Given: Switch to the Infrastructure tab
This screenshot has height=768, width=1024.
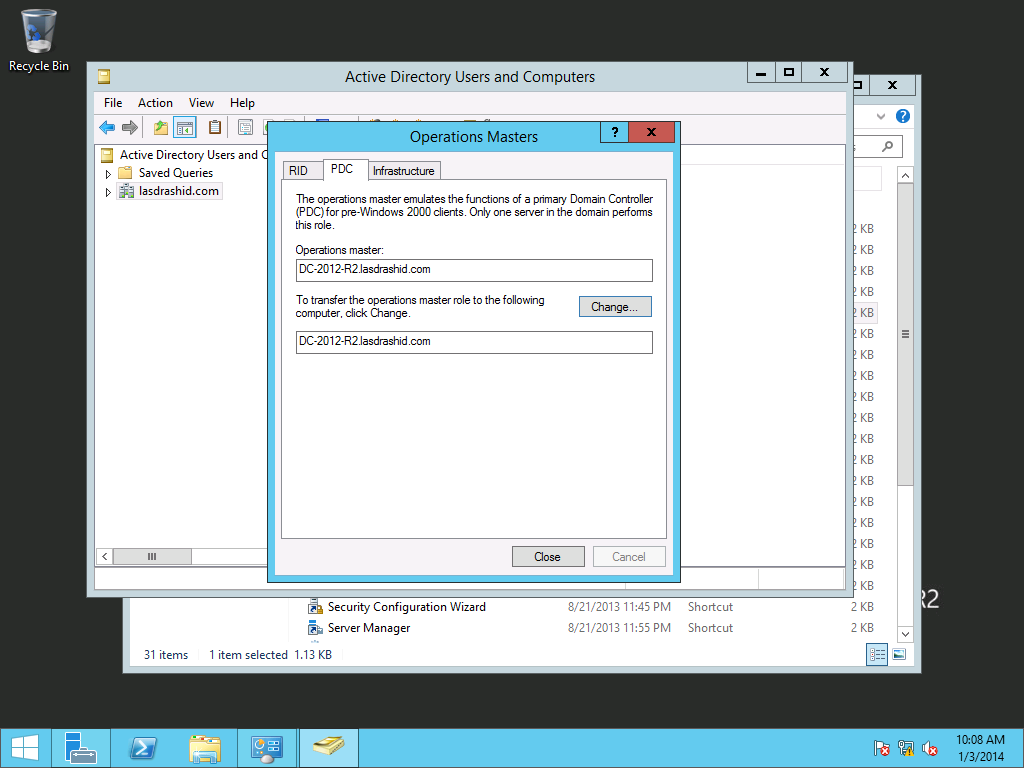Looking at the screenshot, I should [404, 170].
